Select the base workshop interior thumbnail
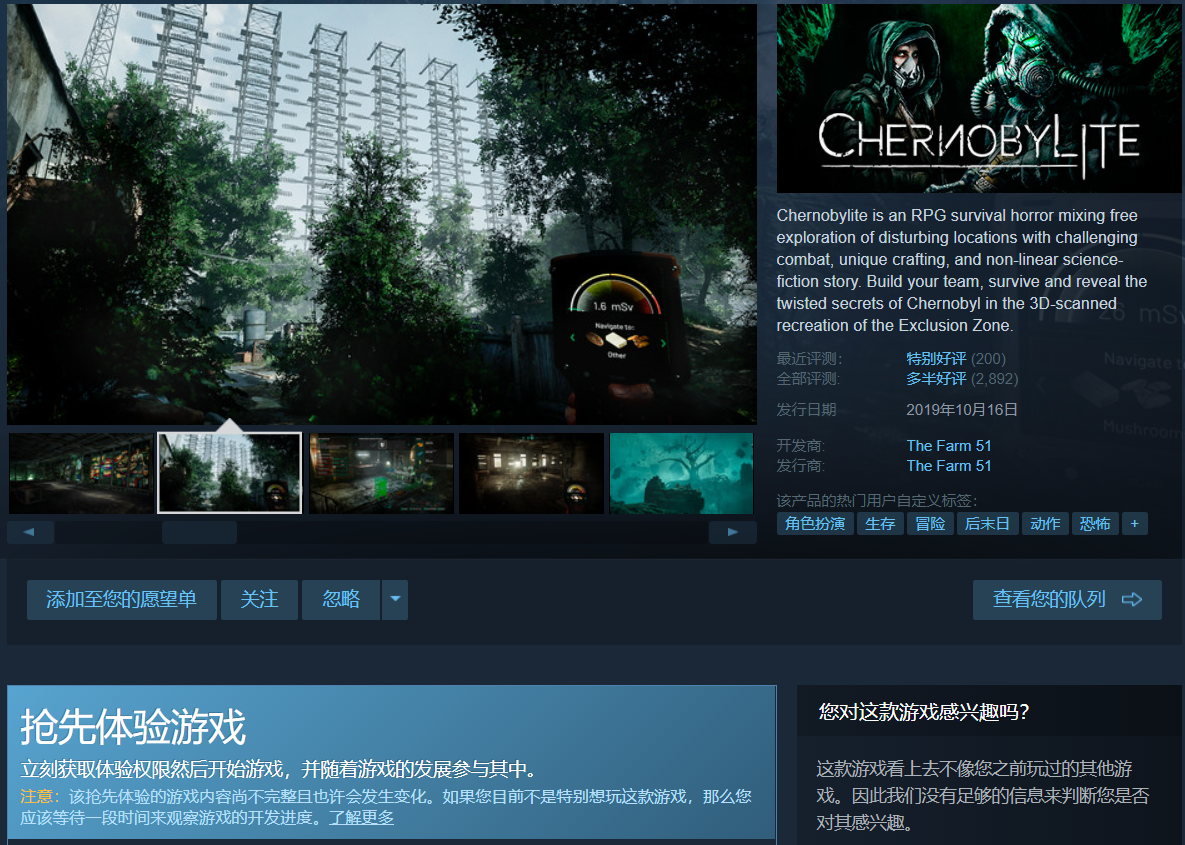The width and height of the screenshot is (1185, 845). pos(382,473)
